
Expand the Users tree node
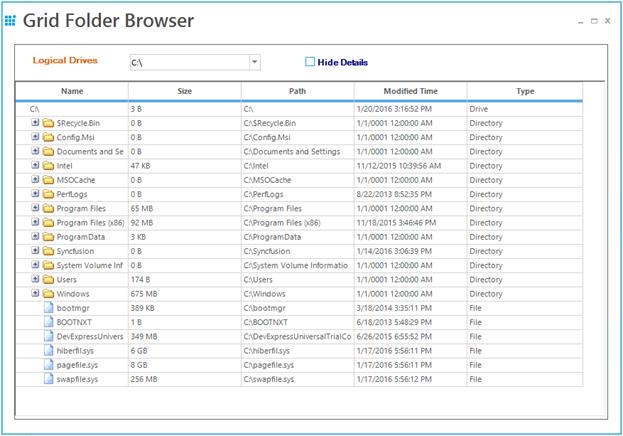pos(35,279)
